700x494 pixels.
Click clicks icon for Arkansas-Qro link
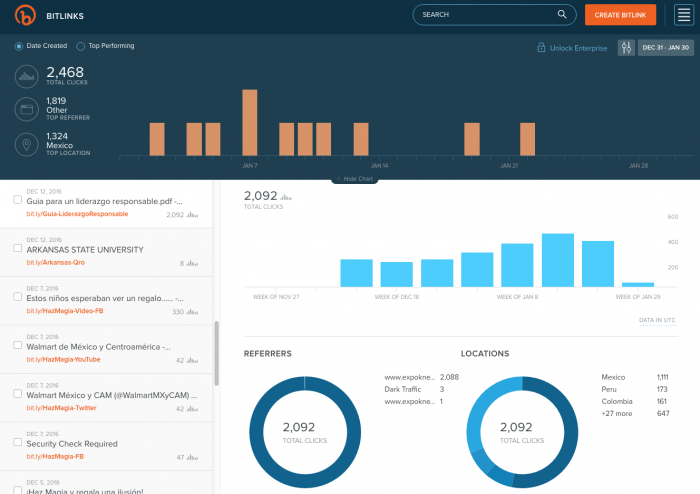point(192,263)
